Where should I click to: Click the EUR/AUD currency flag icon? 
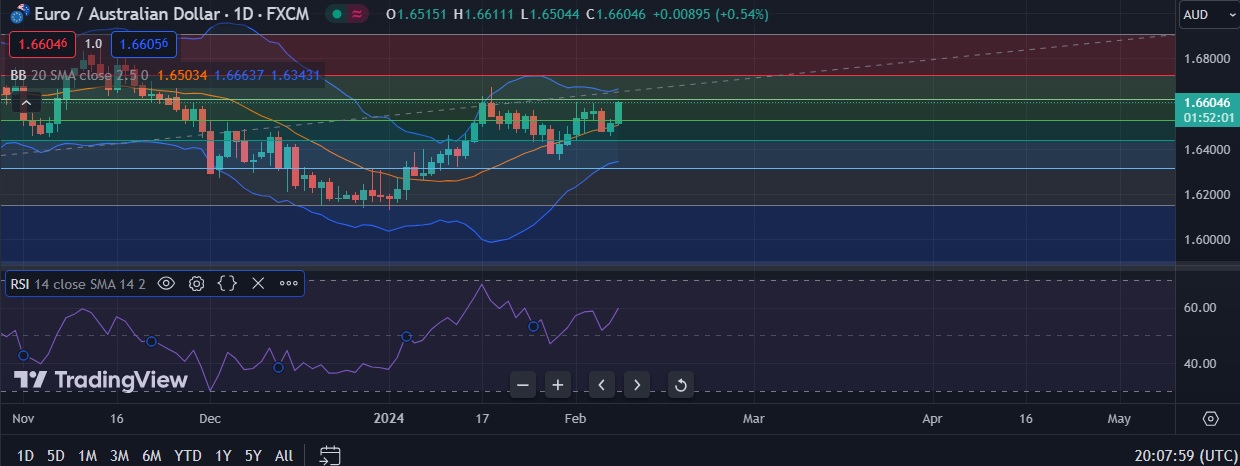point(19,14)
